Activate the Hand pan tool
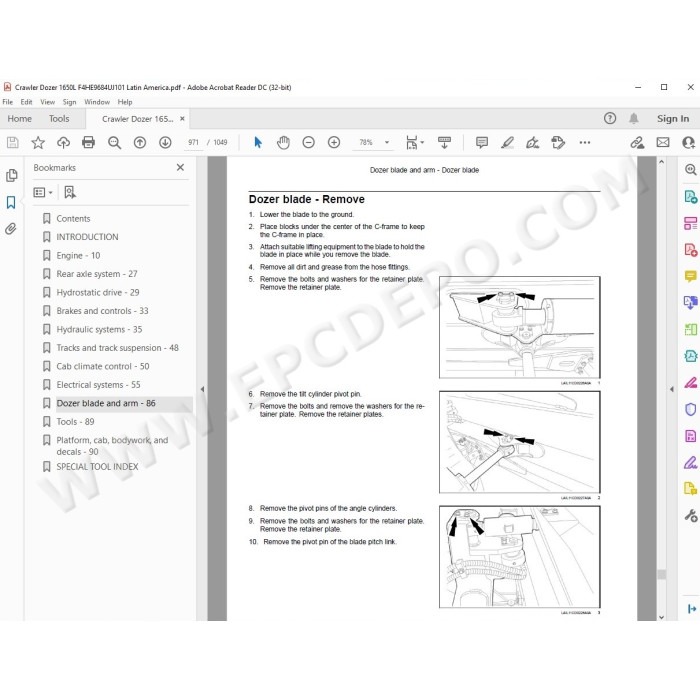This screenshot has width=700, height=700. click(283, 142)
